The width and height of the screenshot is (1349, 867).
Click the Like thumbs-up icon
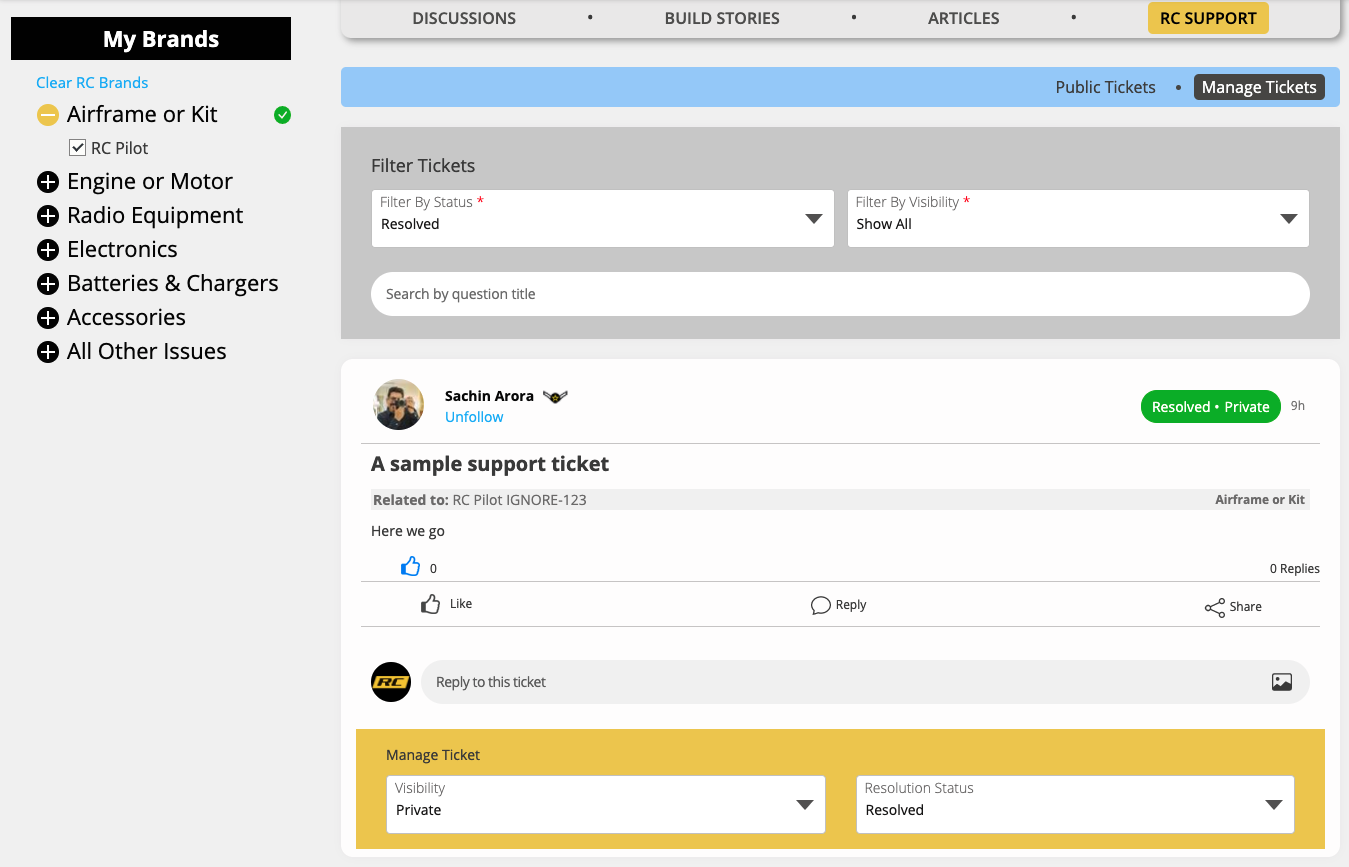click(431, 604)
